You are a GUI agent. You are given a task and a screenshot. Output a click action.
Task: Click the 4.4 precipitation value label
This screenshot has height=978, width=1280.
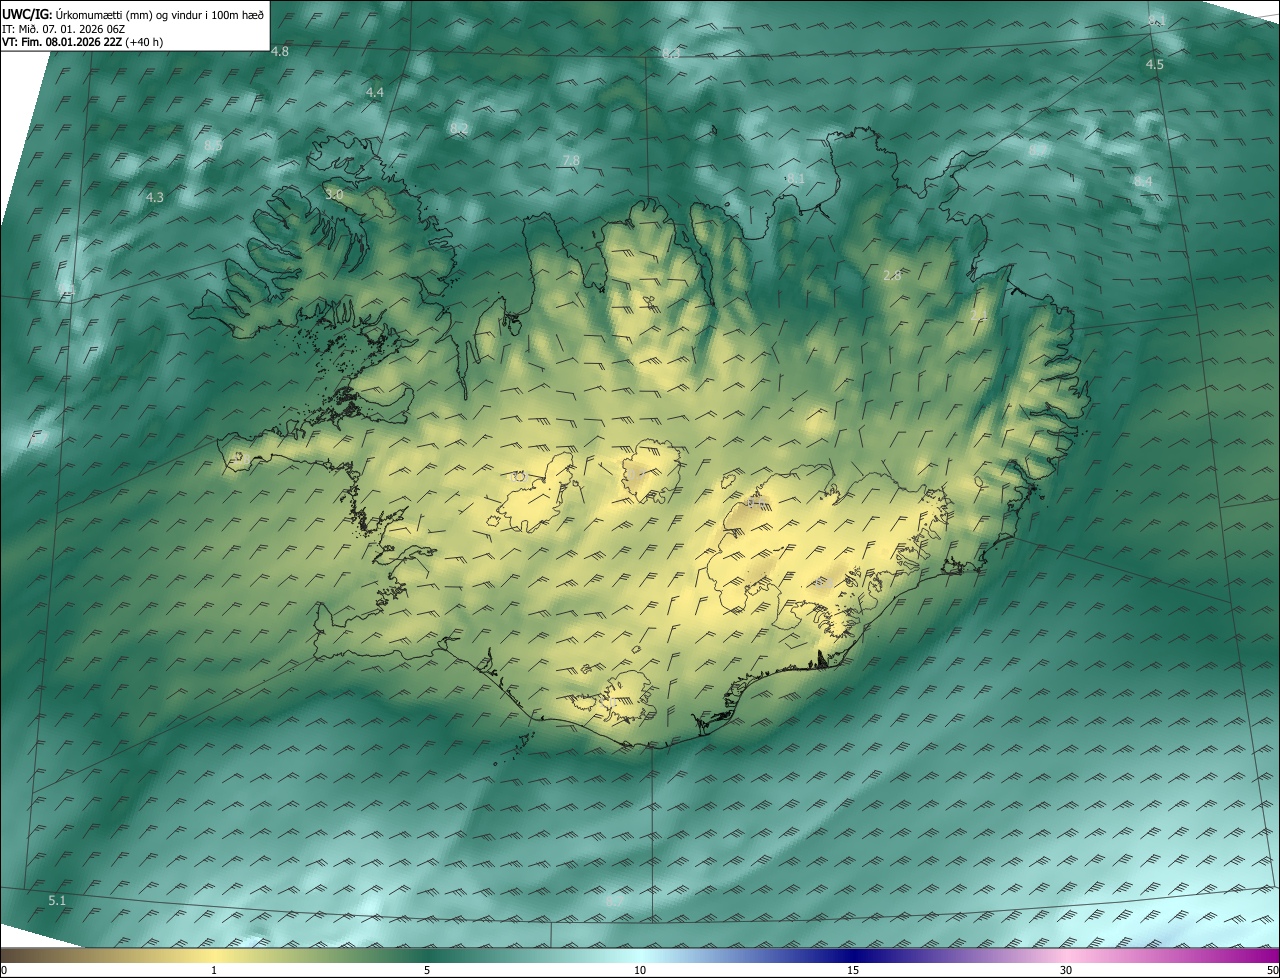click(x=374, y=92)
